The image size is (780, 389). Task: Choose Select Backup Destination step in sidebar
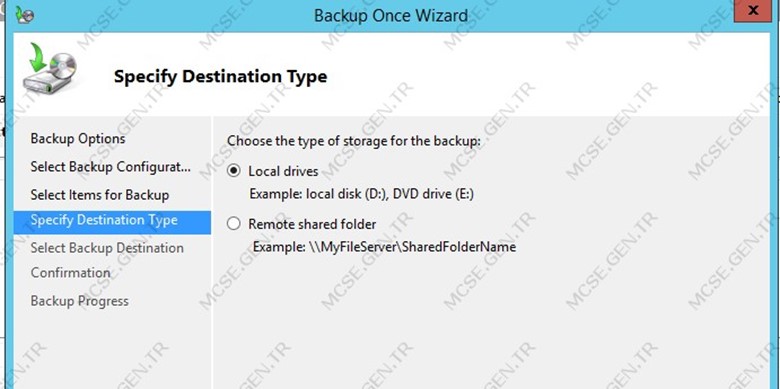tap(107, 248)
